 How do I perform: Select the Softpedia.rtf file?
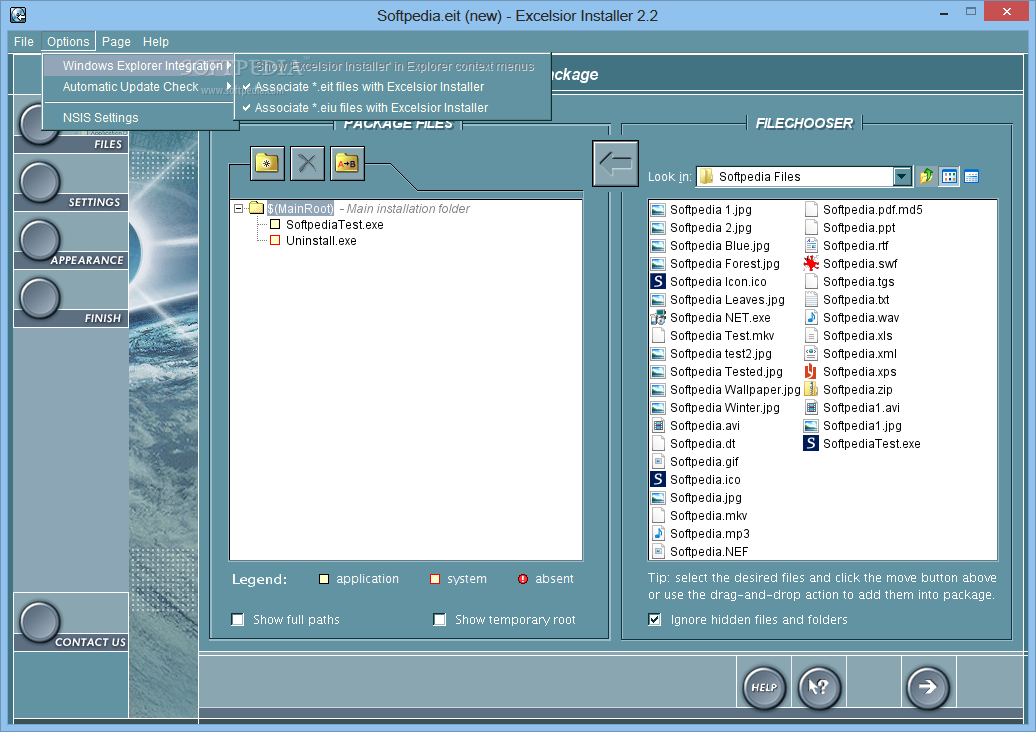[847, 245]
